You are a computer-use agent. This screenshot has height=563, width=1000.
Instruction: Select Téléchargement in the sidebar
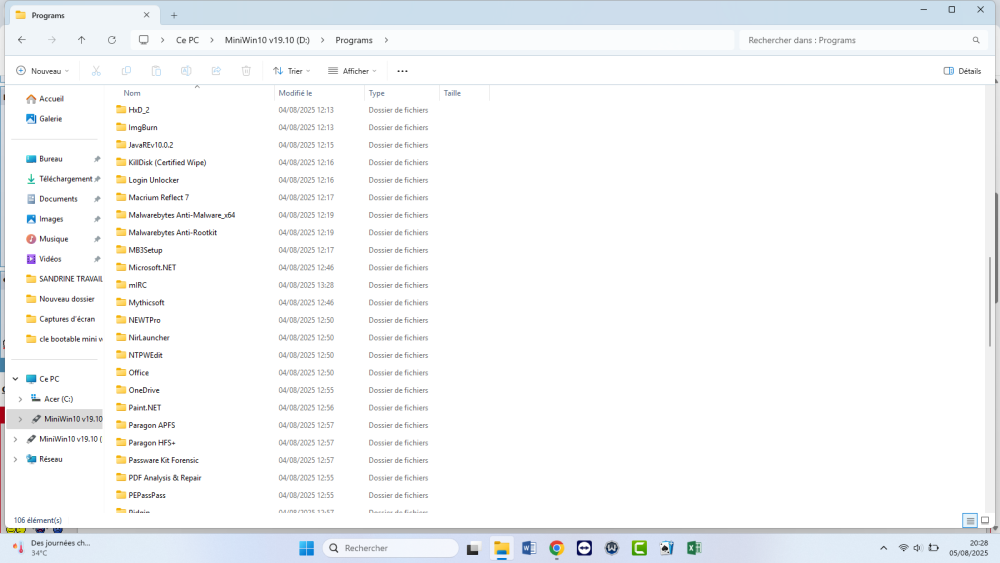(65, 179)
